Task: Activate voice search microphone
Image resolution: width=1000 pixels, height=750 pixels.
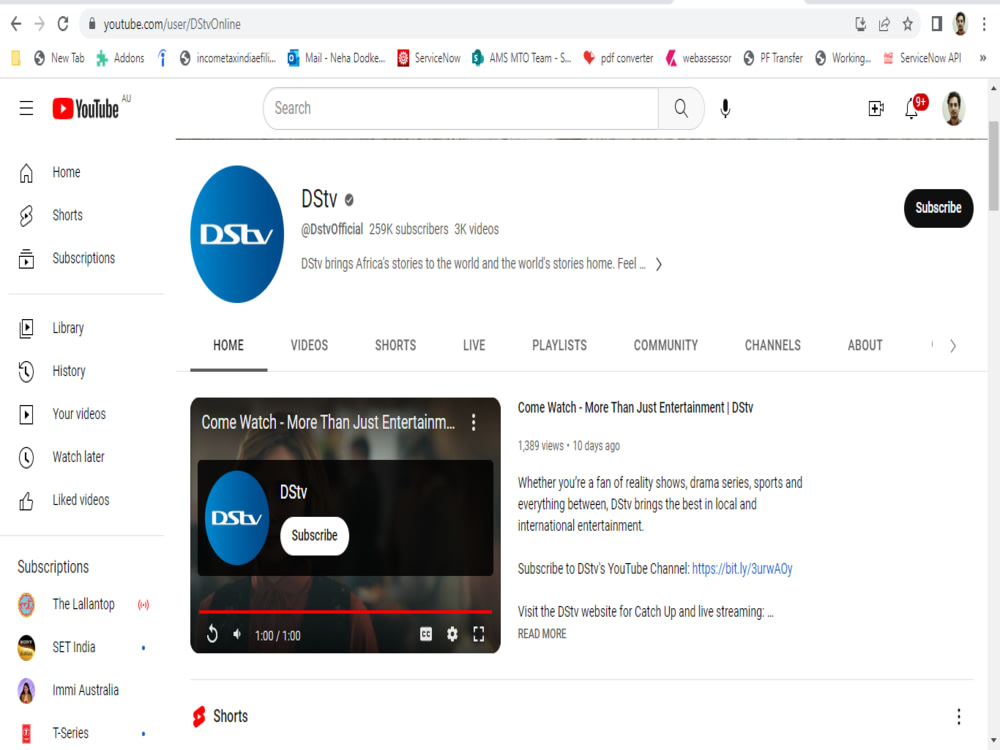Action: point(725,108)
